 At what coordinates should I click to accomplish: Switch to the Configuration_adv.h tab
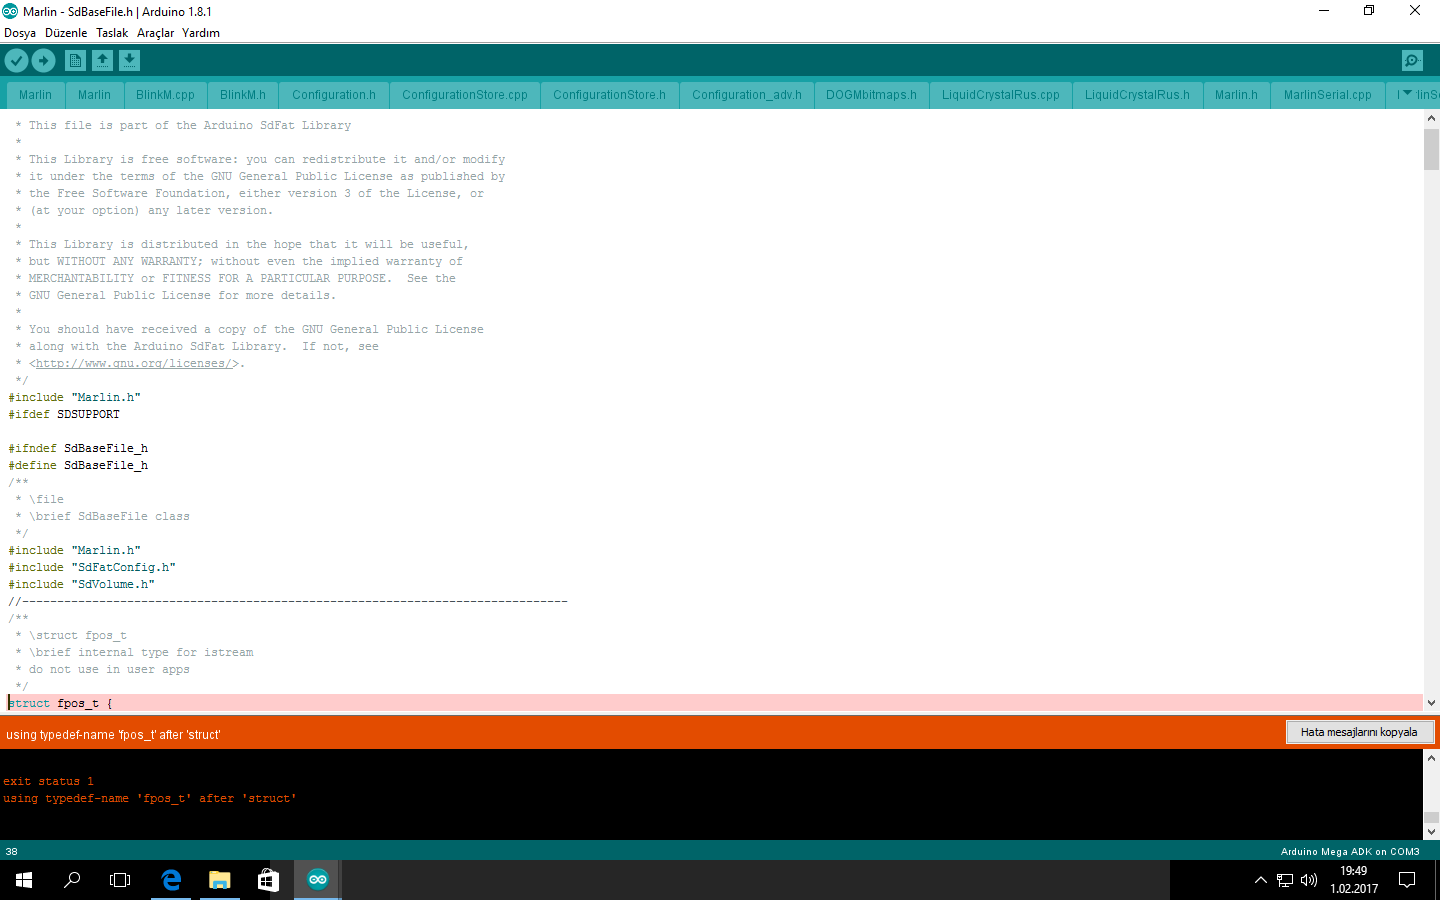click(747, 95)
